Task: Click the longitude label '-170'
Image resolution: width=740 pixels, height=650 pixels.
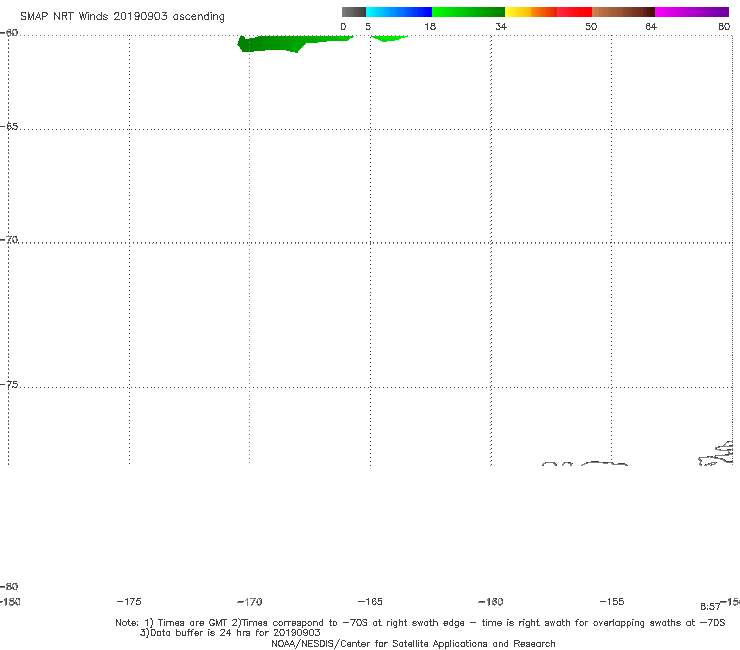Action: [250, 601]
